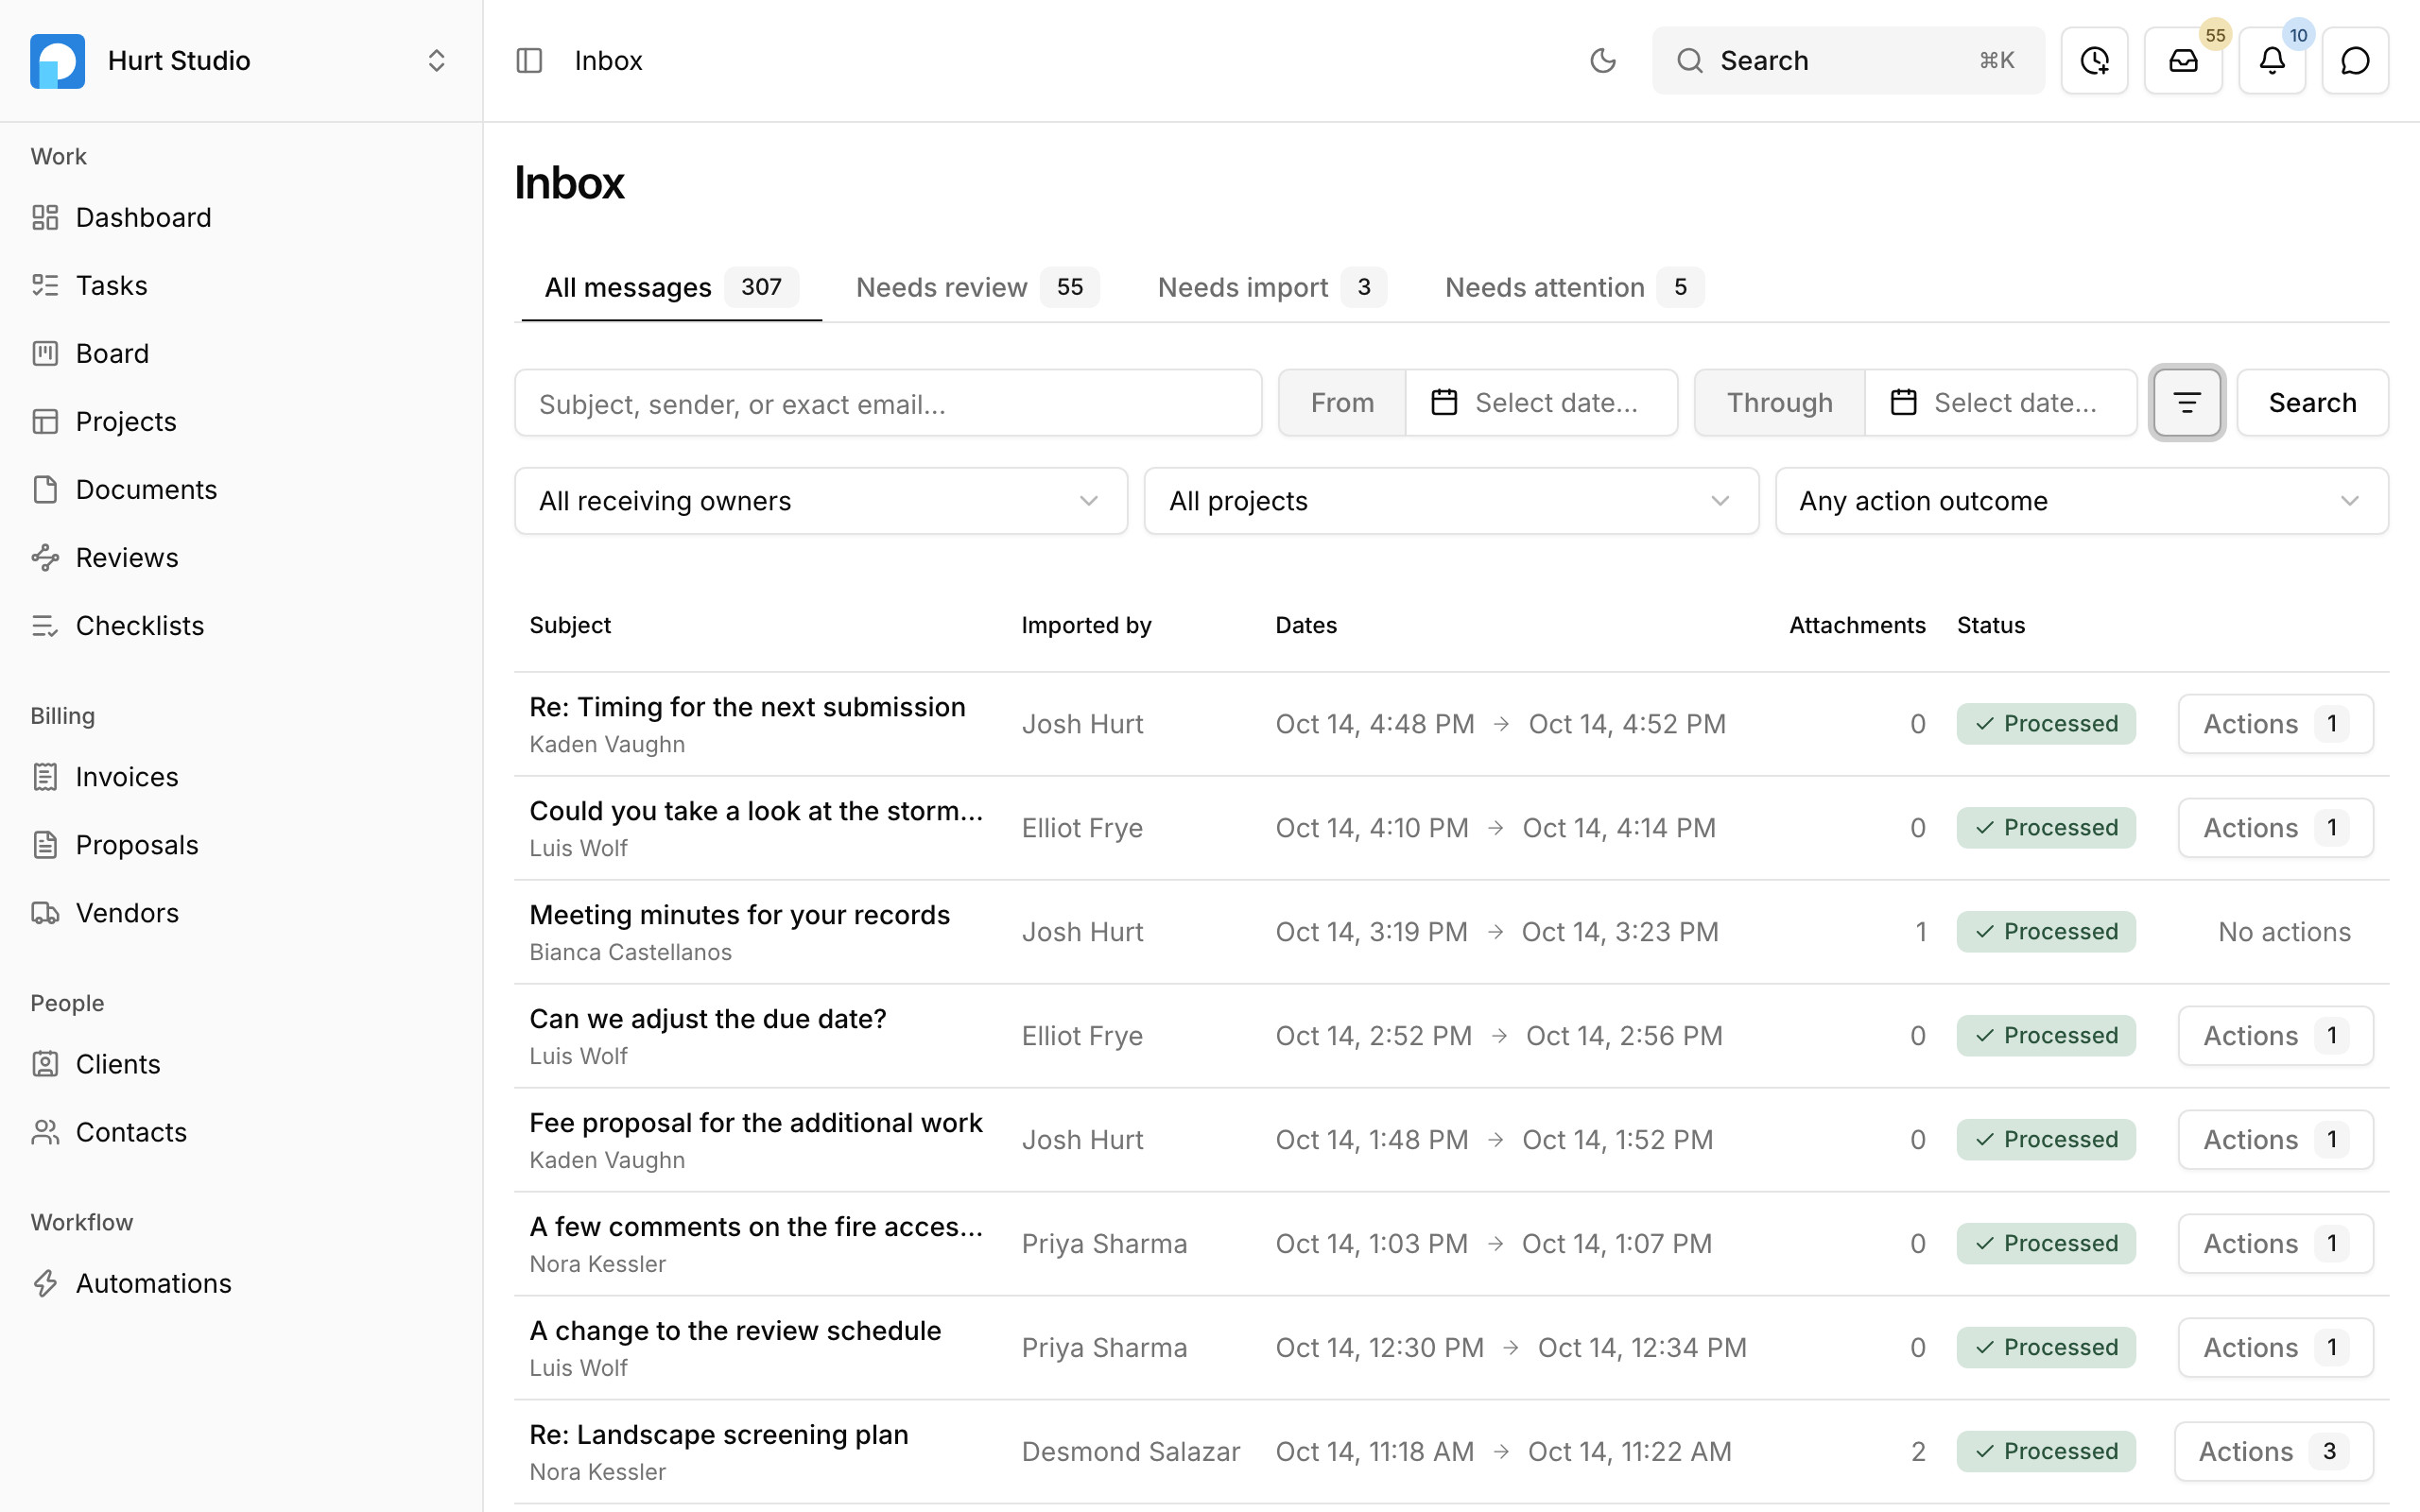Open Actions for Could you take a look message

click(2276, 828)
